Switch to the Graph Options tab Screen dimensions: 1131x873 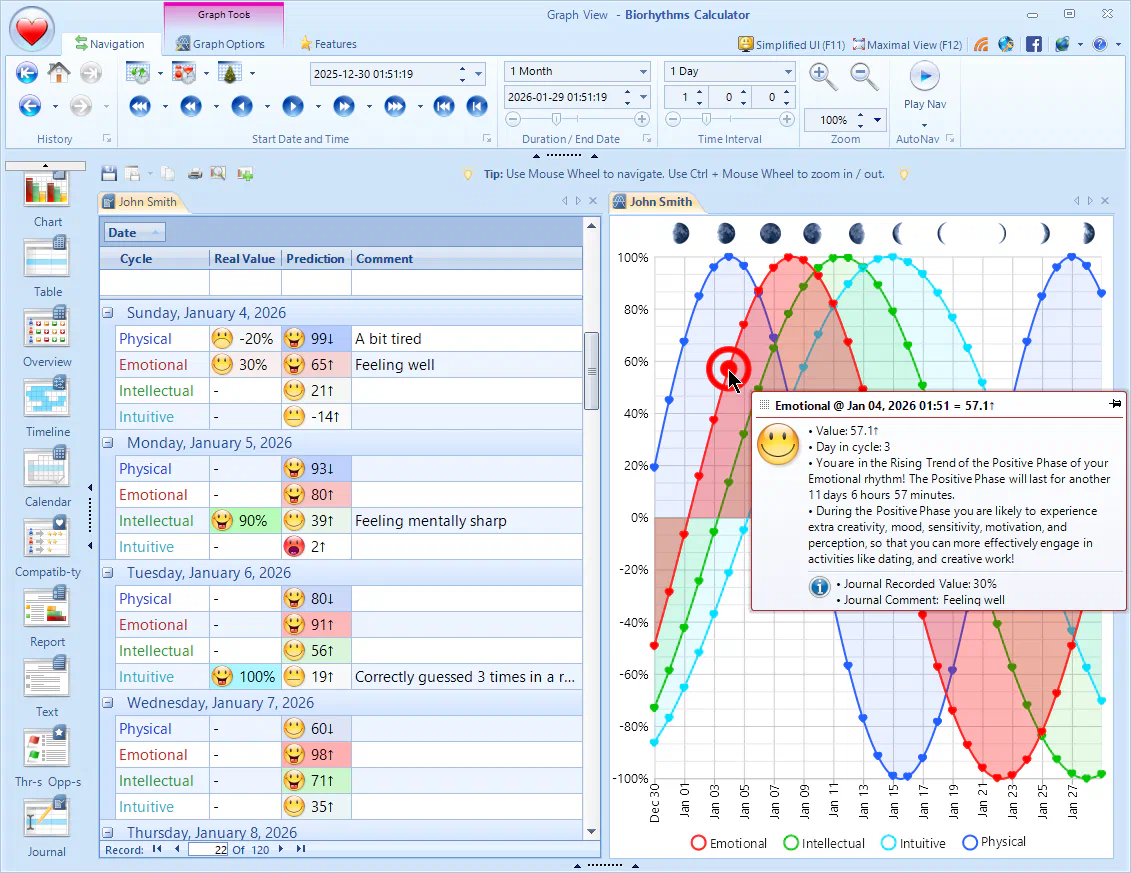220,44
